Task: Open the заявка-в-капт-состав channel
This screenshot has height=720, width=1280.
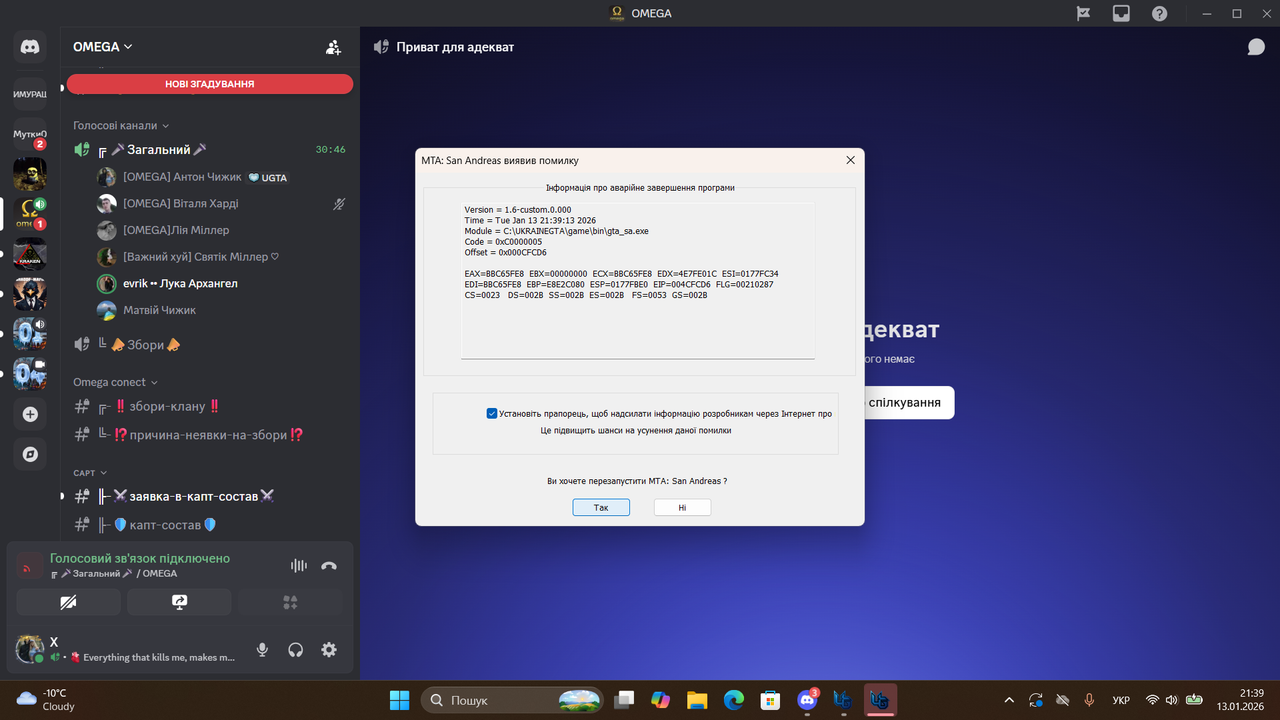Action: [210, 496]
